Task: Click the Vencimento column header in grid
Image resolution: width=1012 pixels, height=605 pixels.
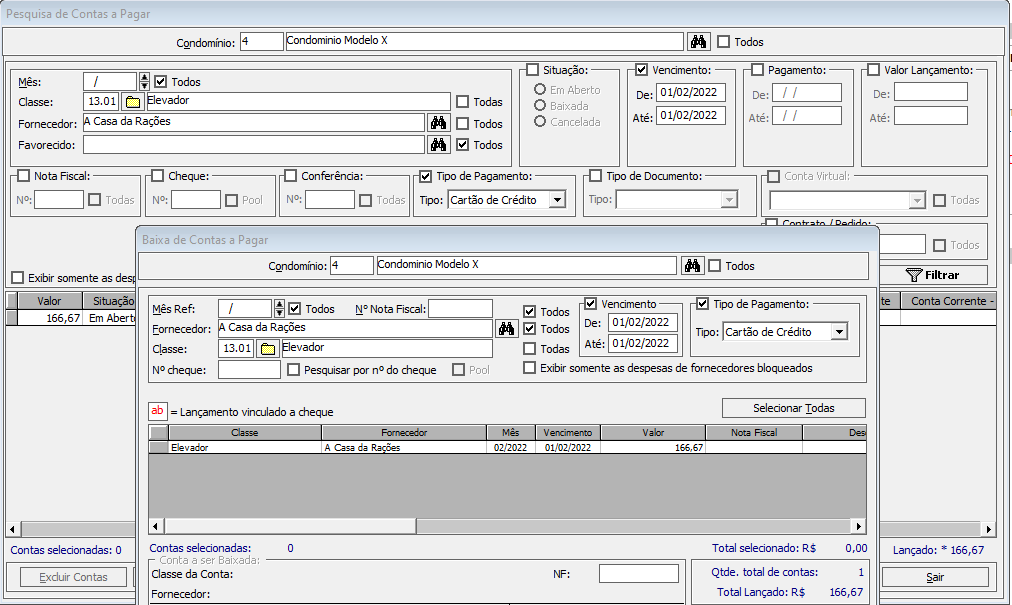Action: tap(567, 433)
